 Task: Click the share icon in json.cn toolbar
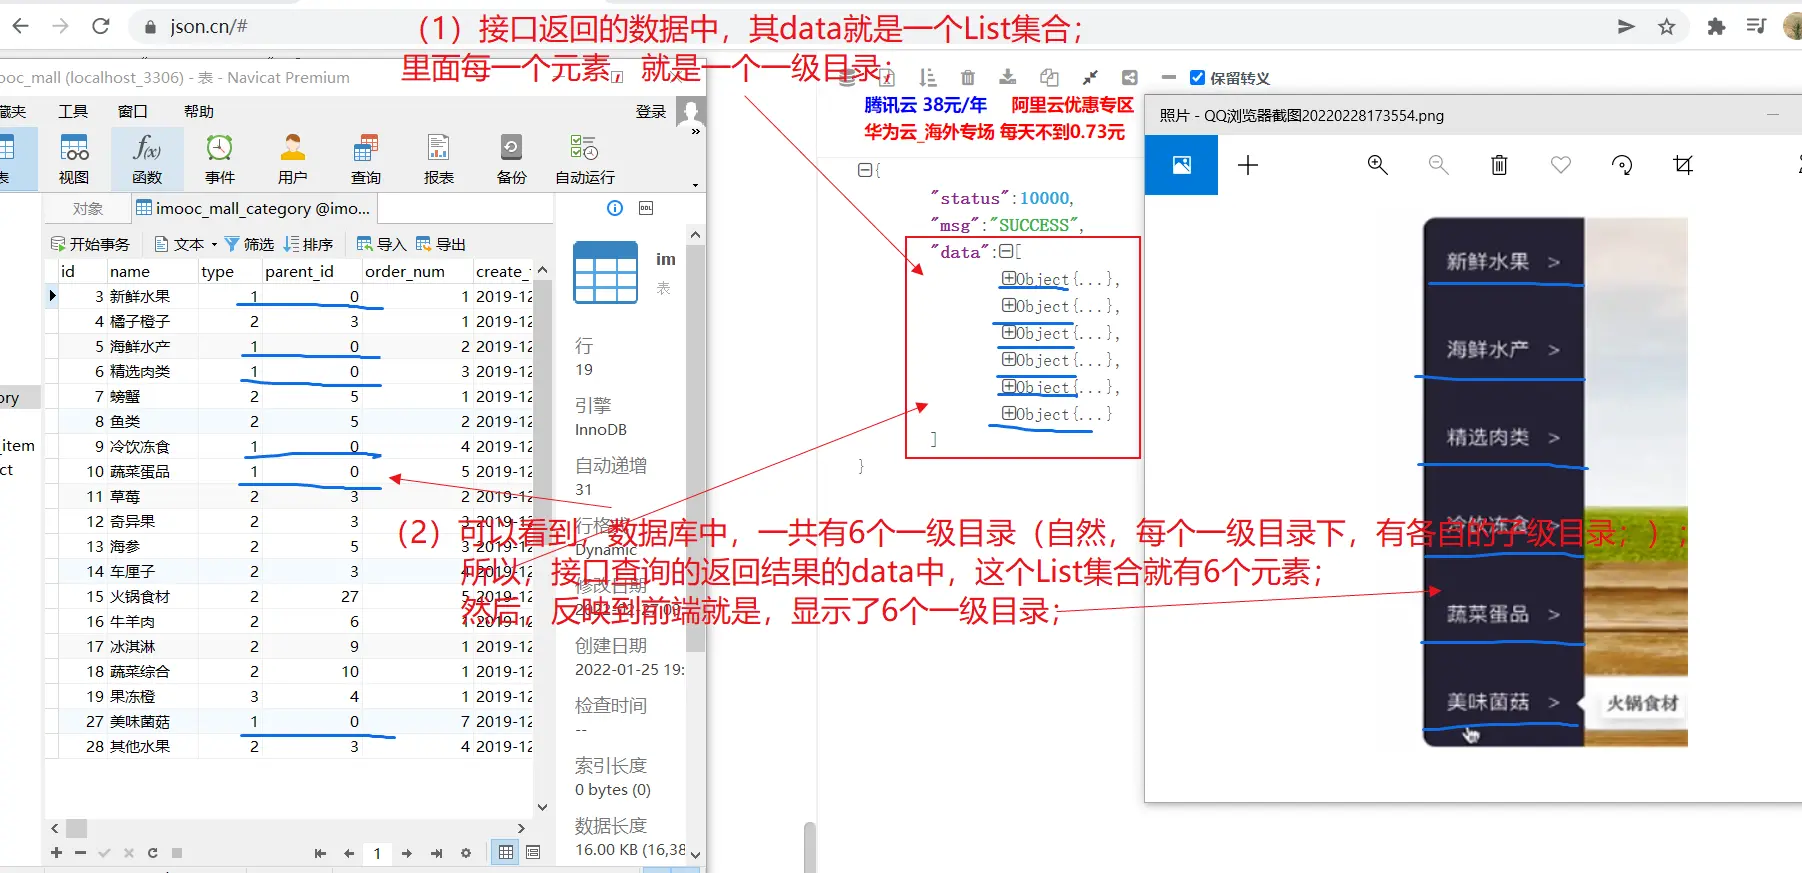pyautogui.click(x=1130, y=78)
